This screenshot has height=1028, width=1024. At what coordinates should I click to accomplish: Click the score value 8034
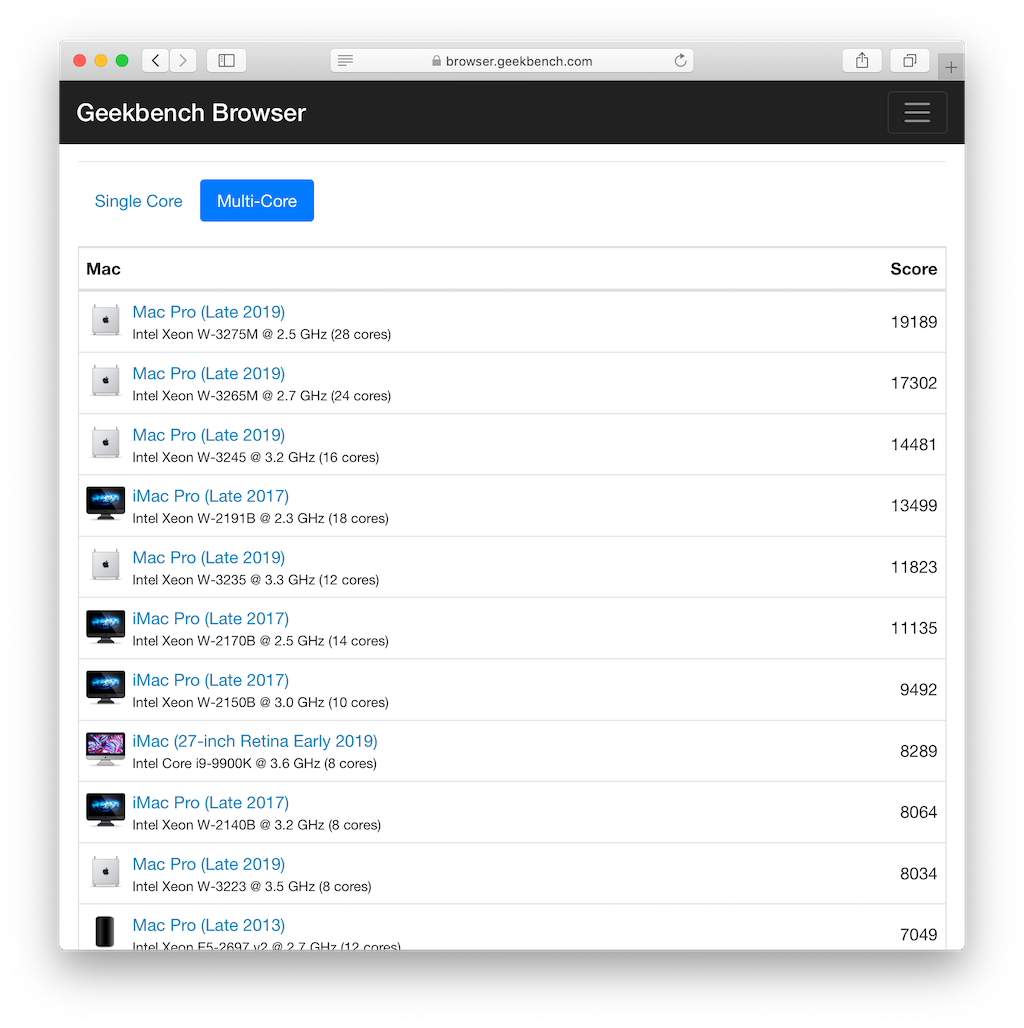point(918,874)
